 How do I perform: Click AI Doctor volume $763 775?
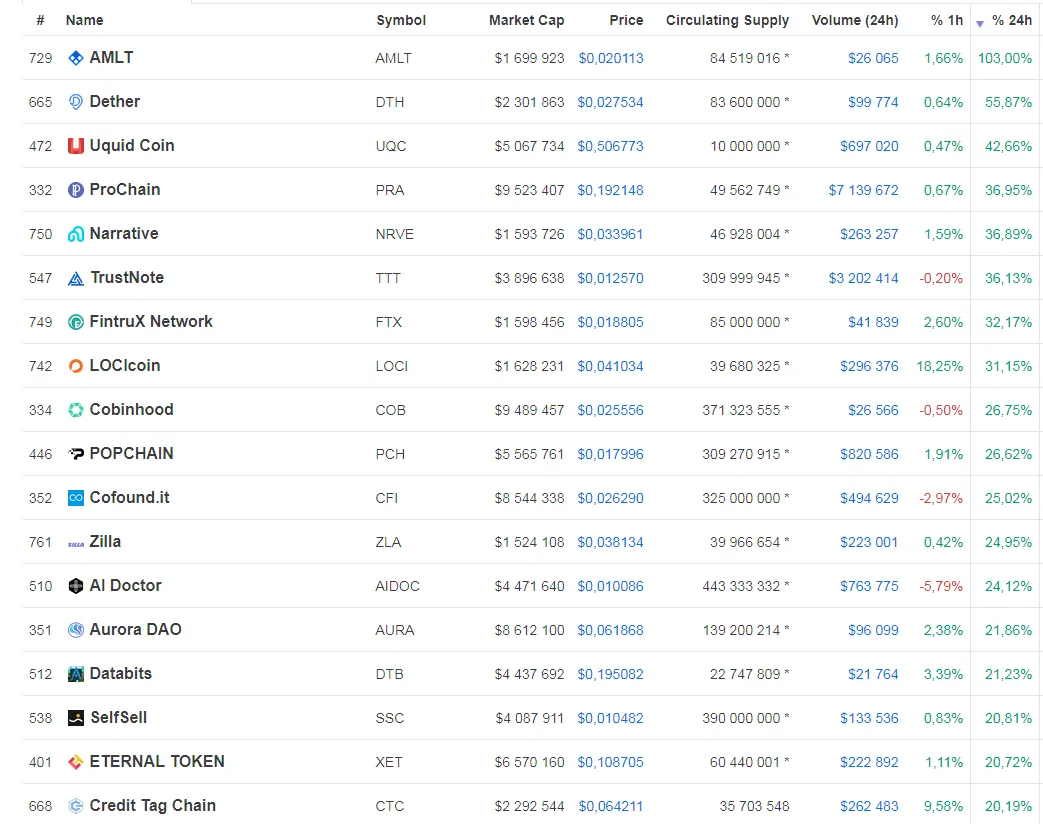869,586
